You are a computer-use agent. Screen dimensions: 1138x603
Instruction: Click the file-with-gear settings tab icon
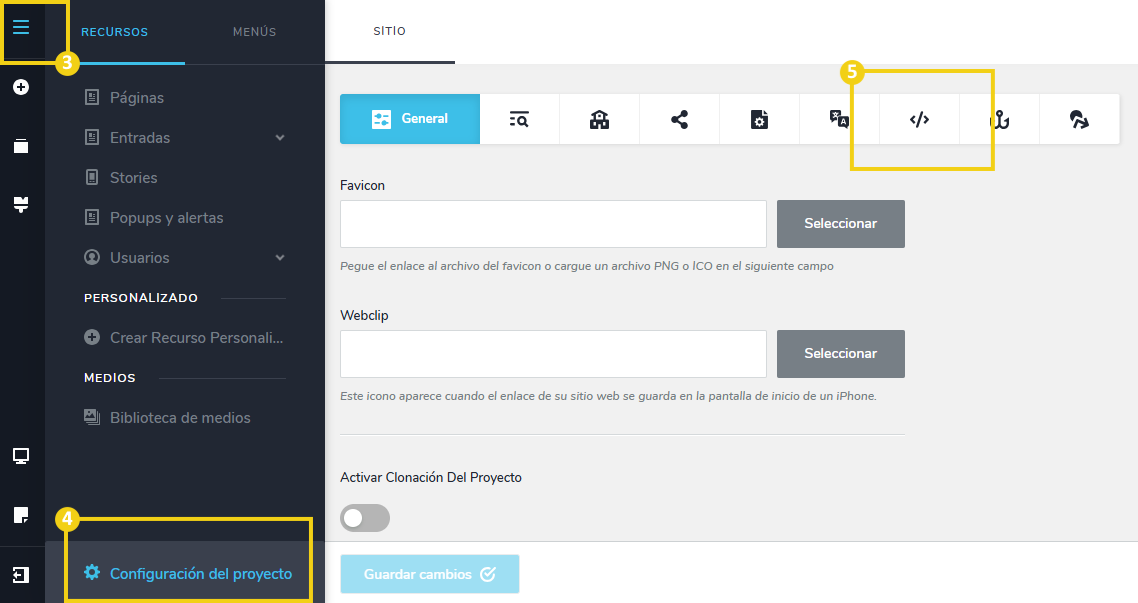coord(759,118)
